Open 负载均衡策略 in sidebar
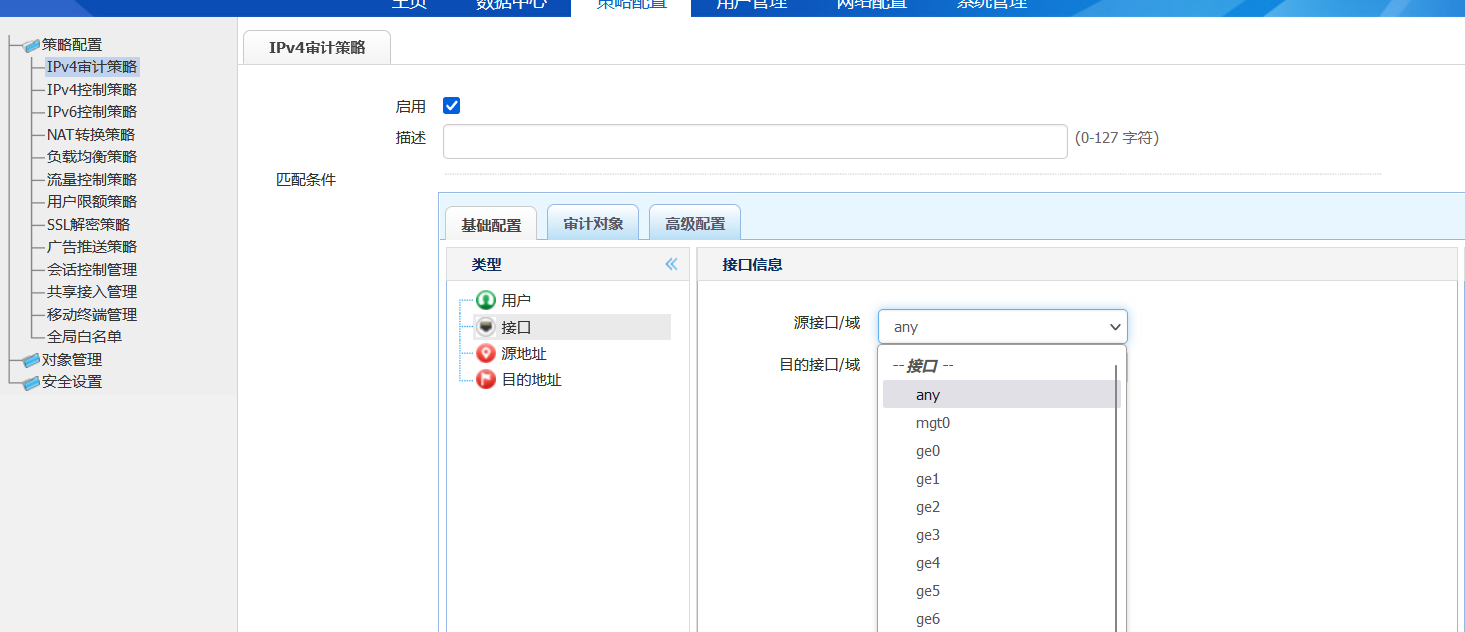 (92, 157)
